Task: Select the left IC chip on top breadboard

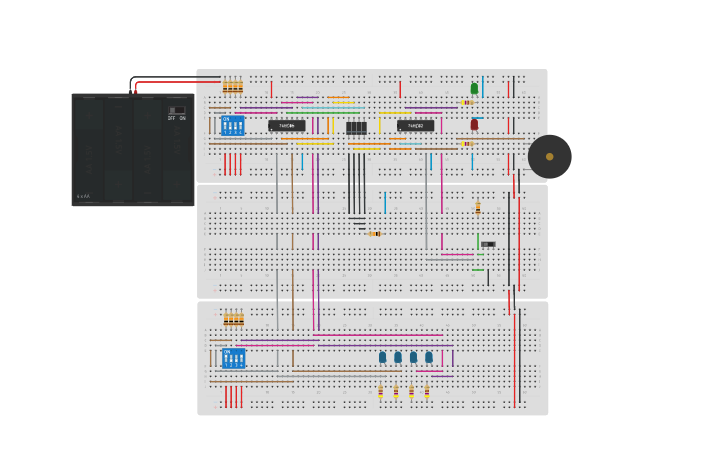Action: point(287,126)
